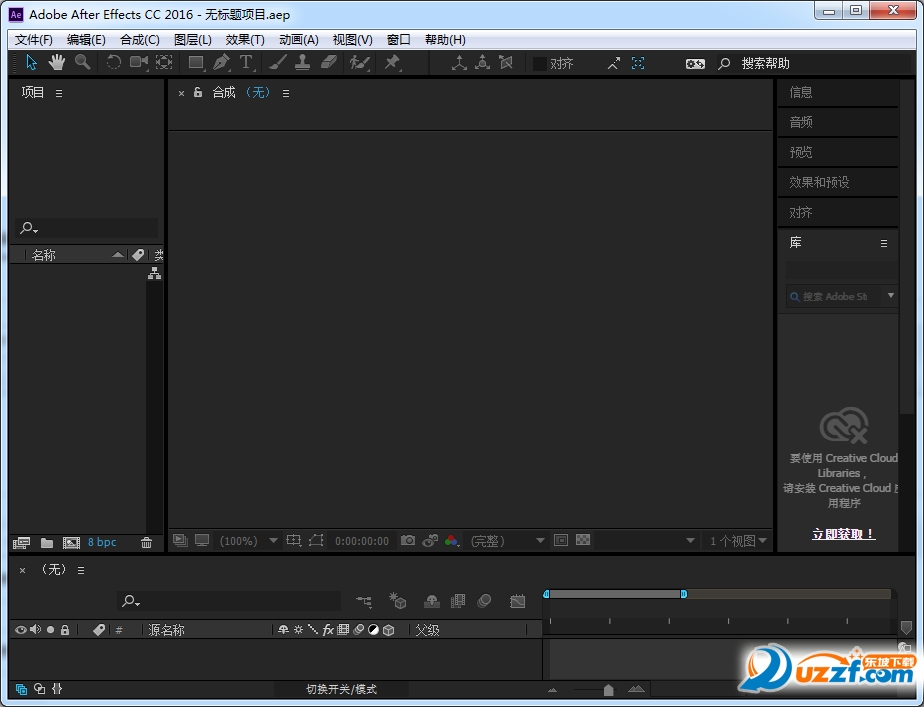
Task: Click the timeline zoom slider handle
Action: point(609,689)
